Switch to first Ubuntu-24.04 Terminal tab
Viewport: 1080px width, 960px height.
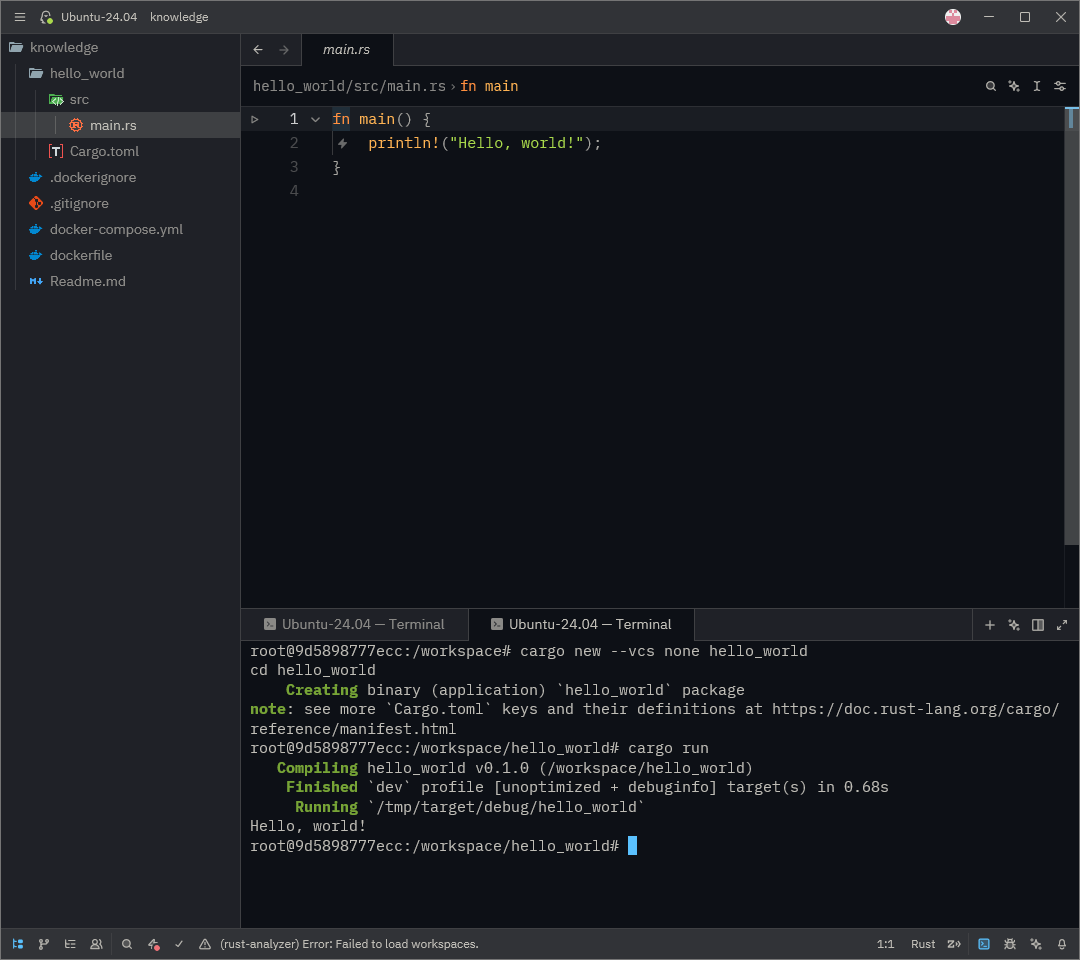355,625
